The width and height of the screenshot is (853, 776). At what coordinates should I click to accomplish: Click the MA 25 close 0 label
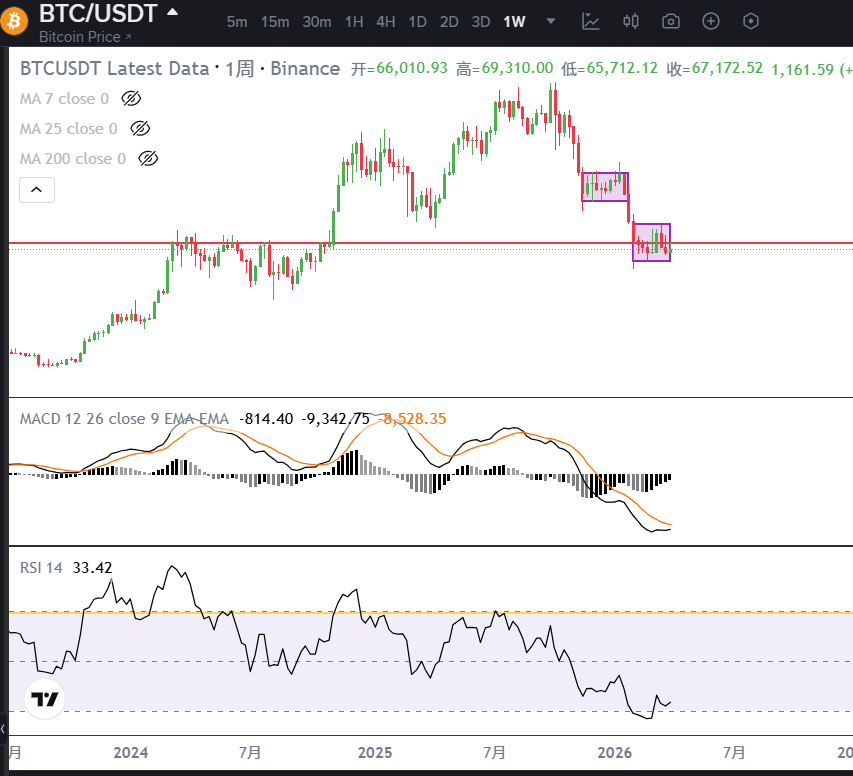(69, 128)
